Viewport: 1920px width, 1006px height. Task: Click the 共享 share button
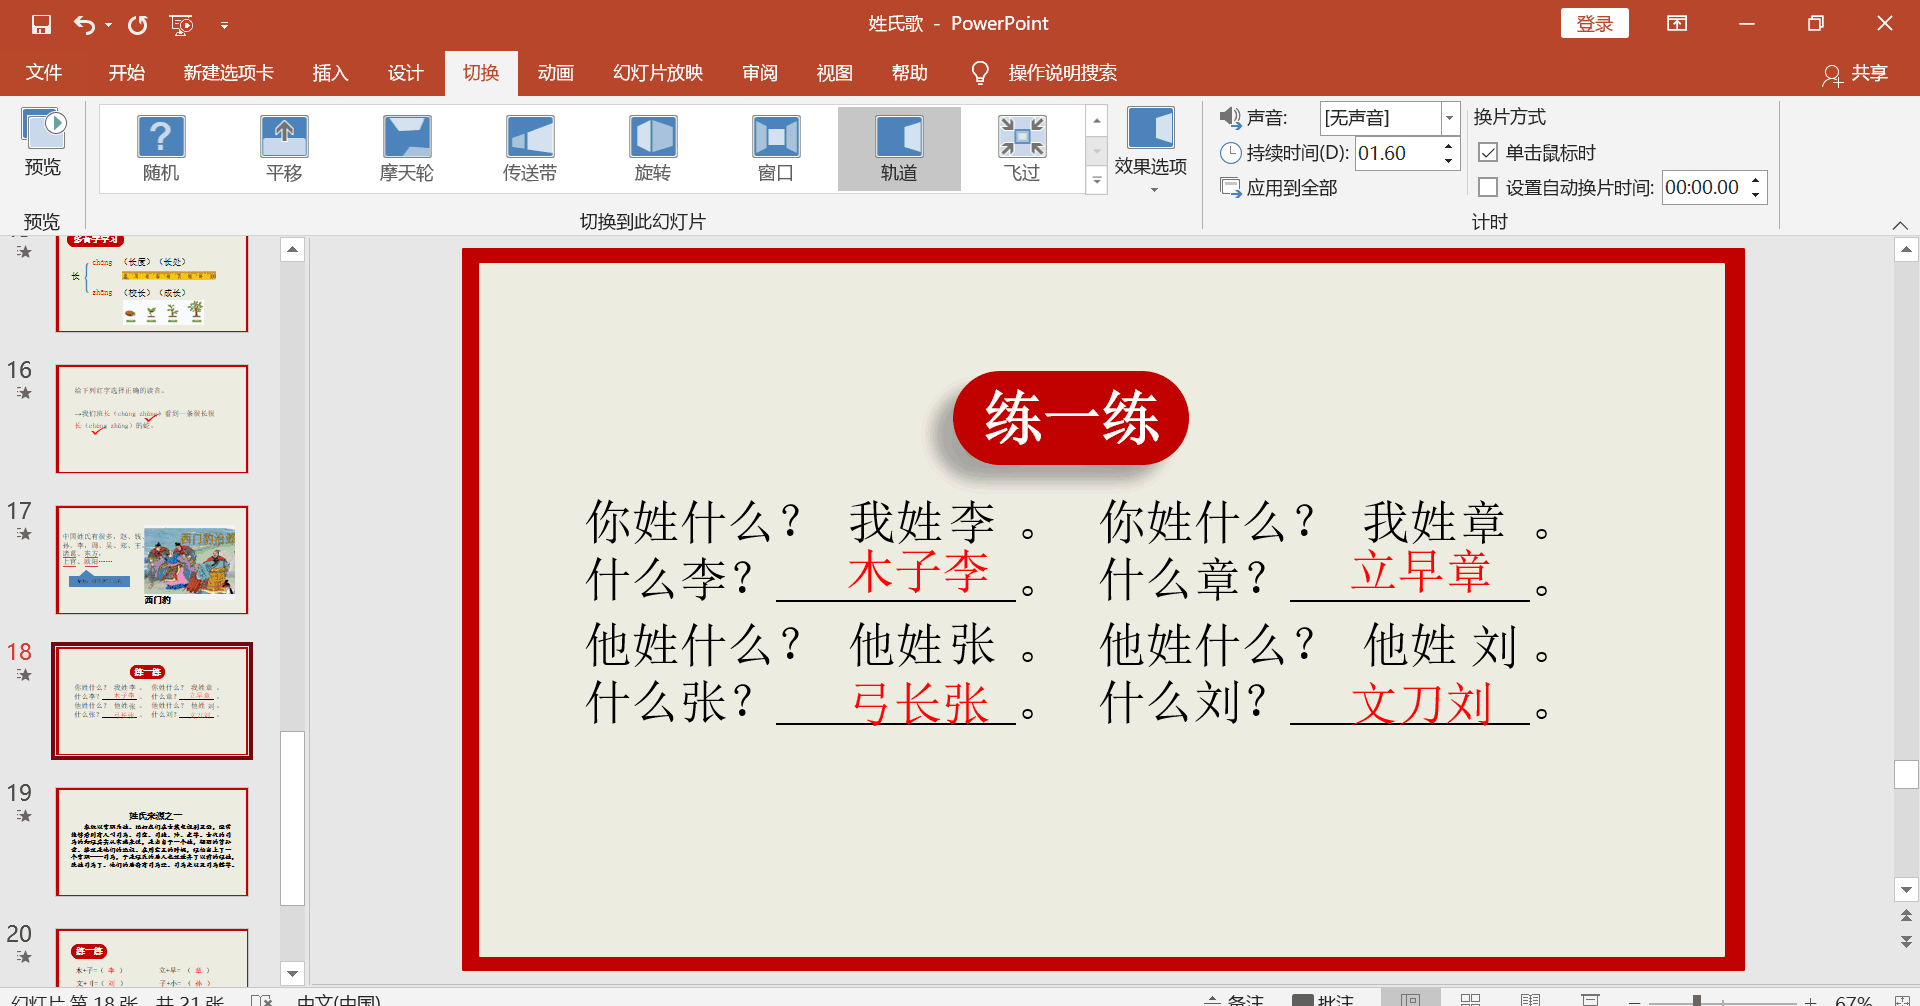(x=1856, y=73)
